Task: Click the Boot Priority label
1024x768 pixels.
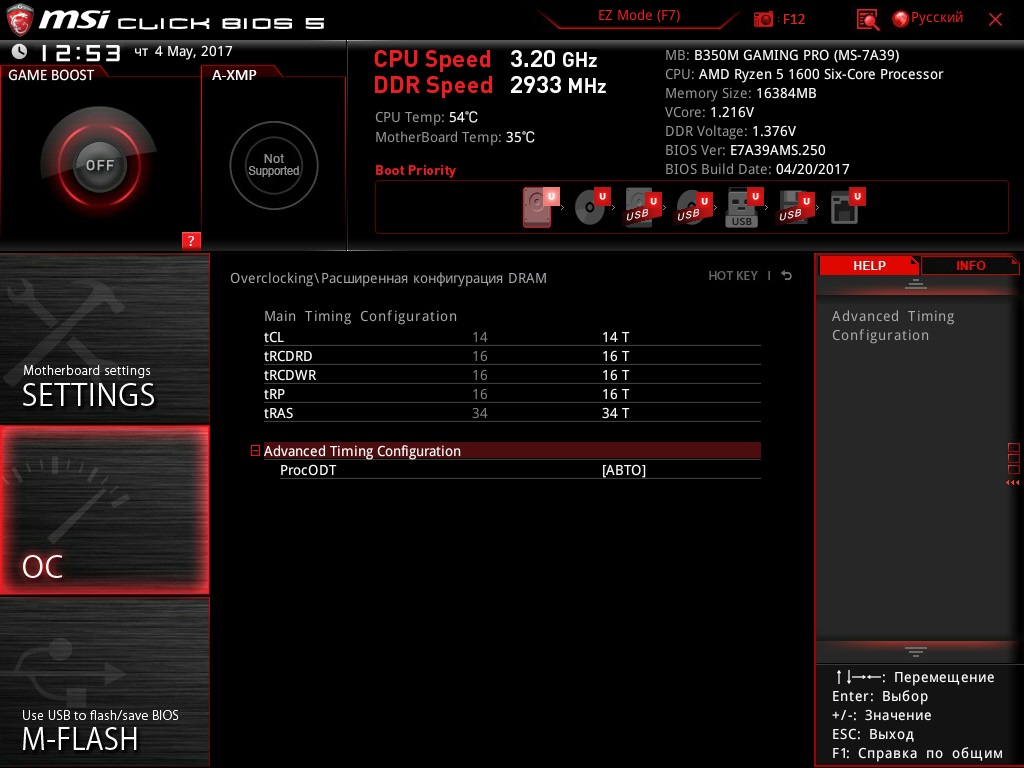Action: pyautogui.click(x=415, y=170)
